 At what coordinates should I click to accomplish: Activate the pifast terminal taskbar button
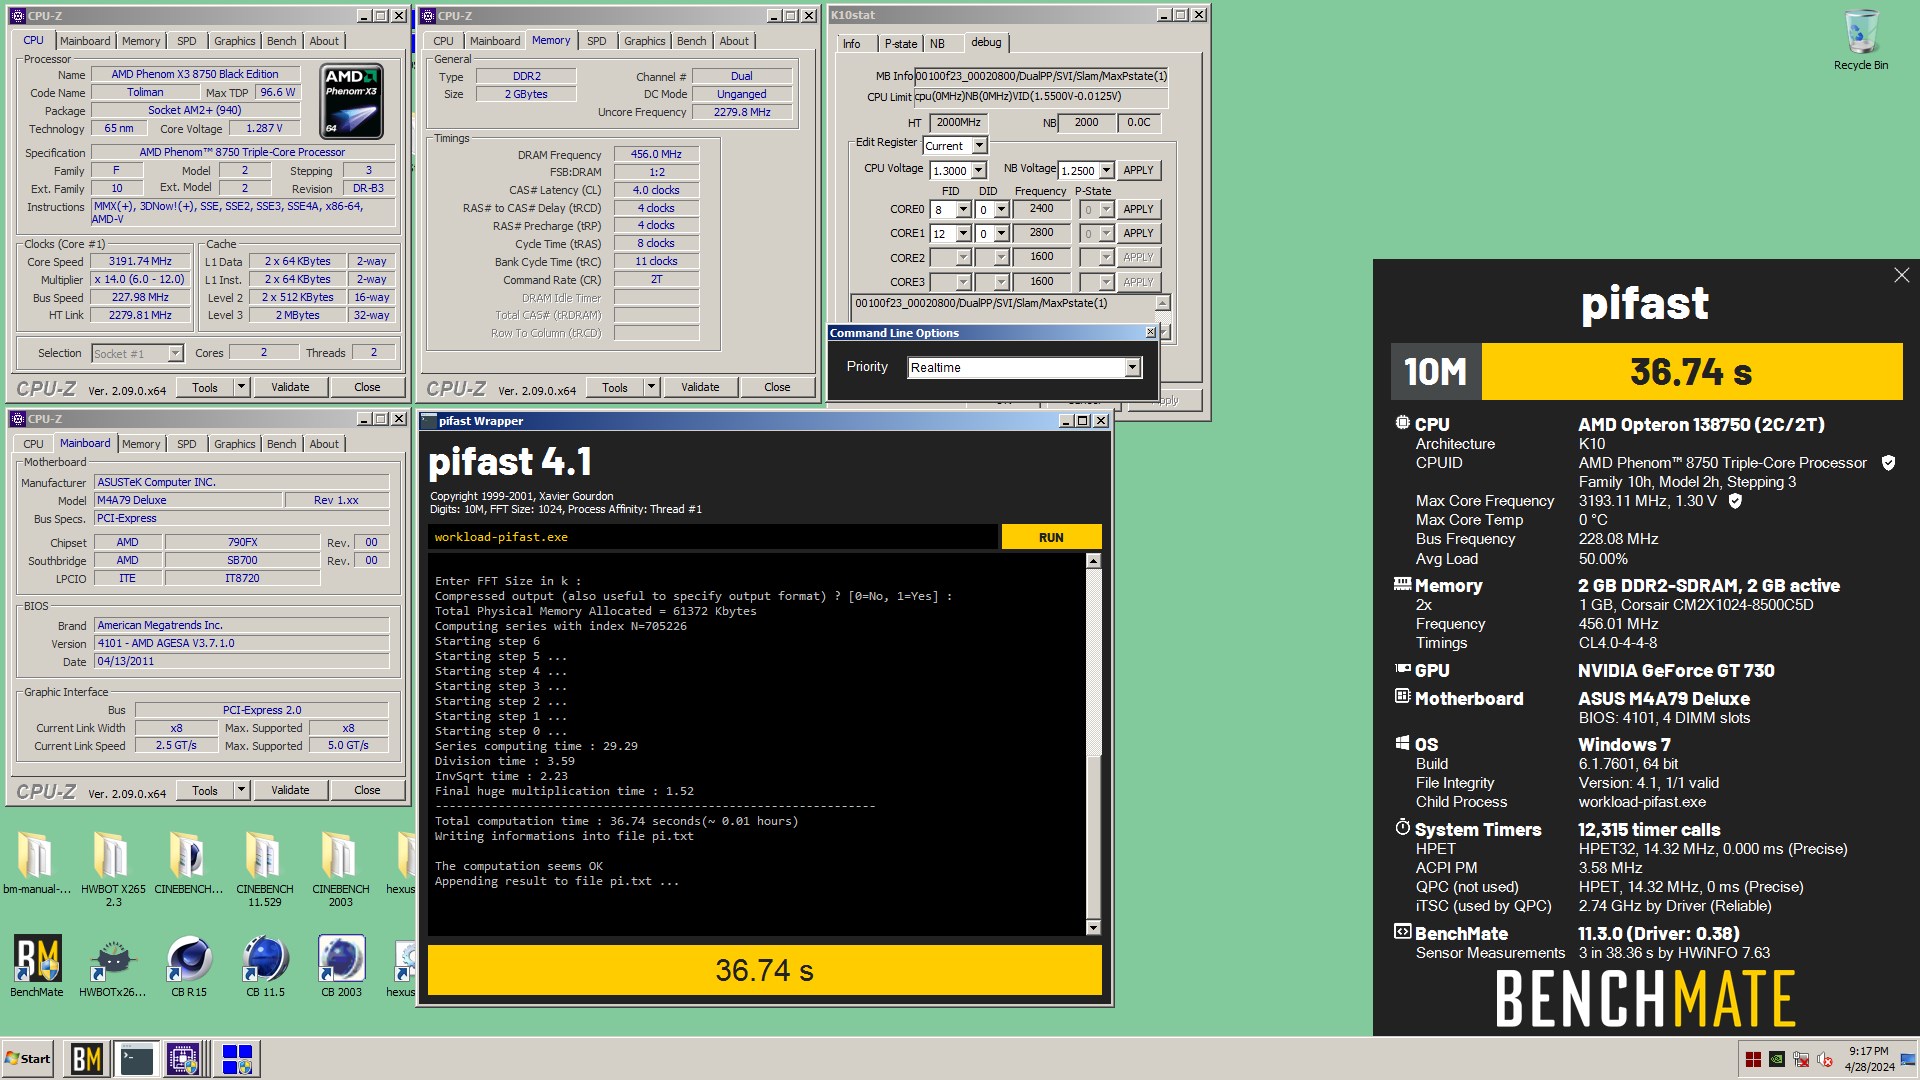[x=136, y=1059]
